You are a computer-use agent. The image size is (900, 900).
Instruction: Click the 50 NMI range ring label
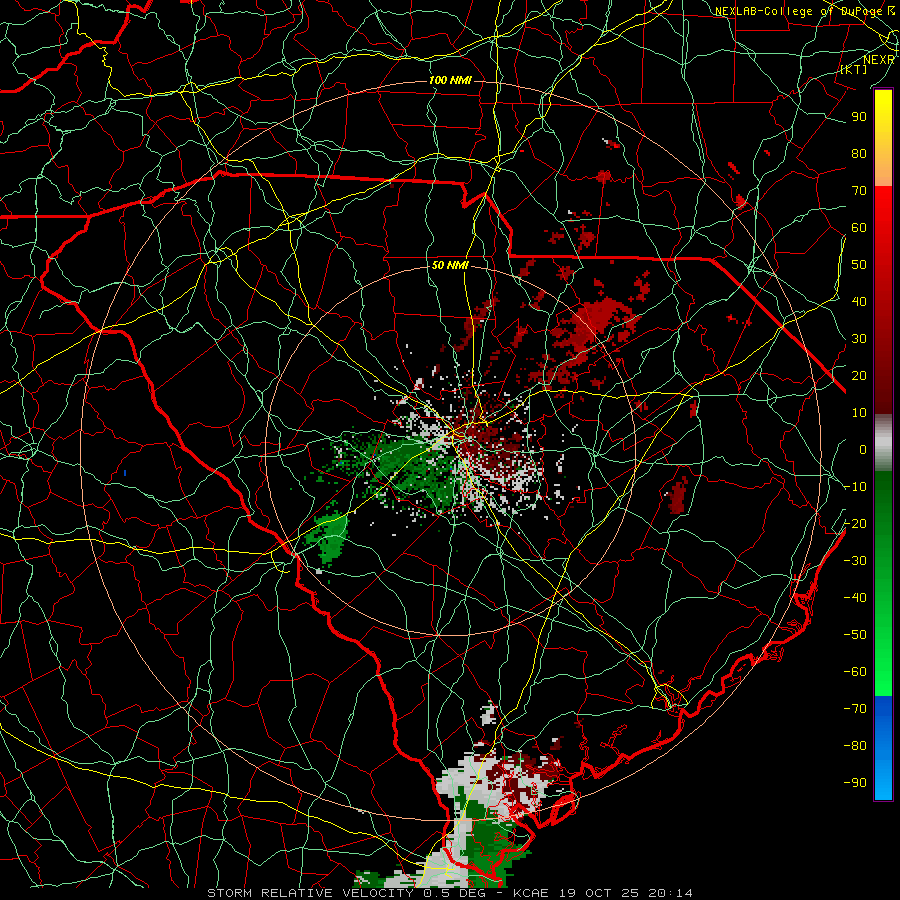[x=450, y=265]
